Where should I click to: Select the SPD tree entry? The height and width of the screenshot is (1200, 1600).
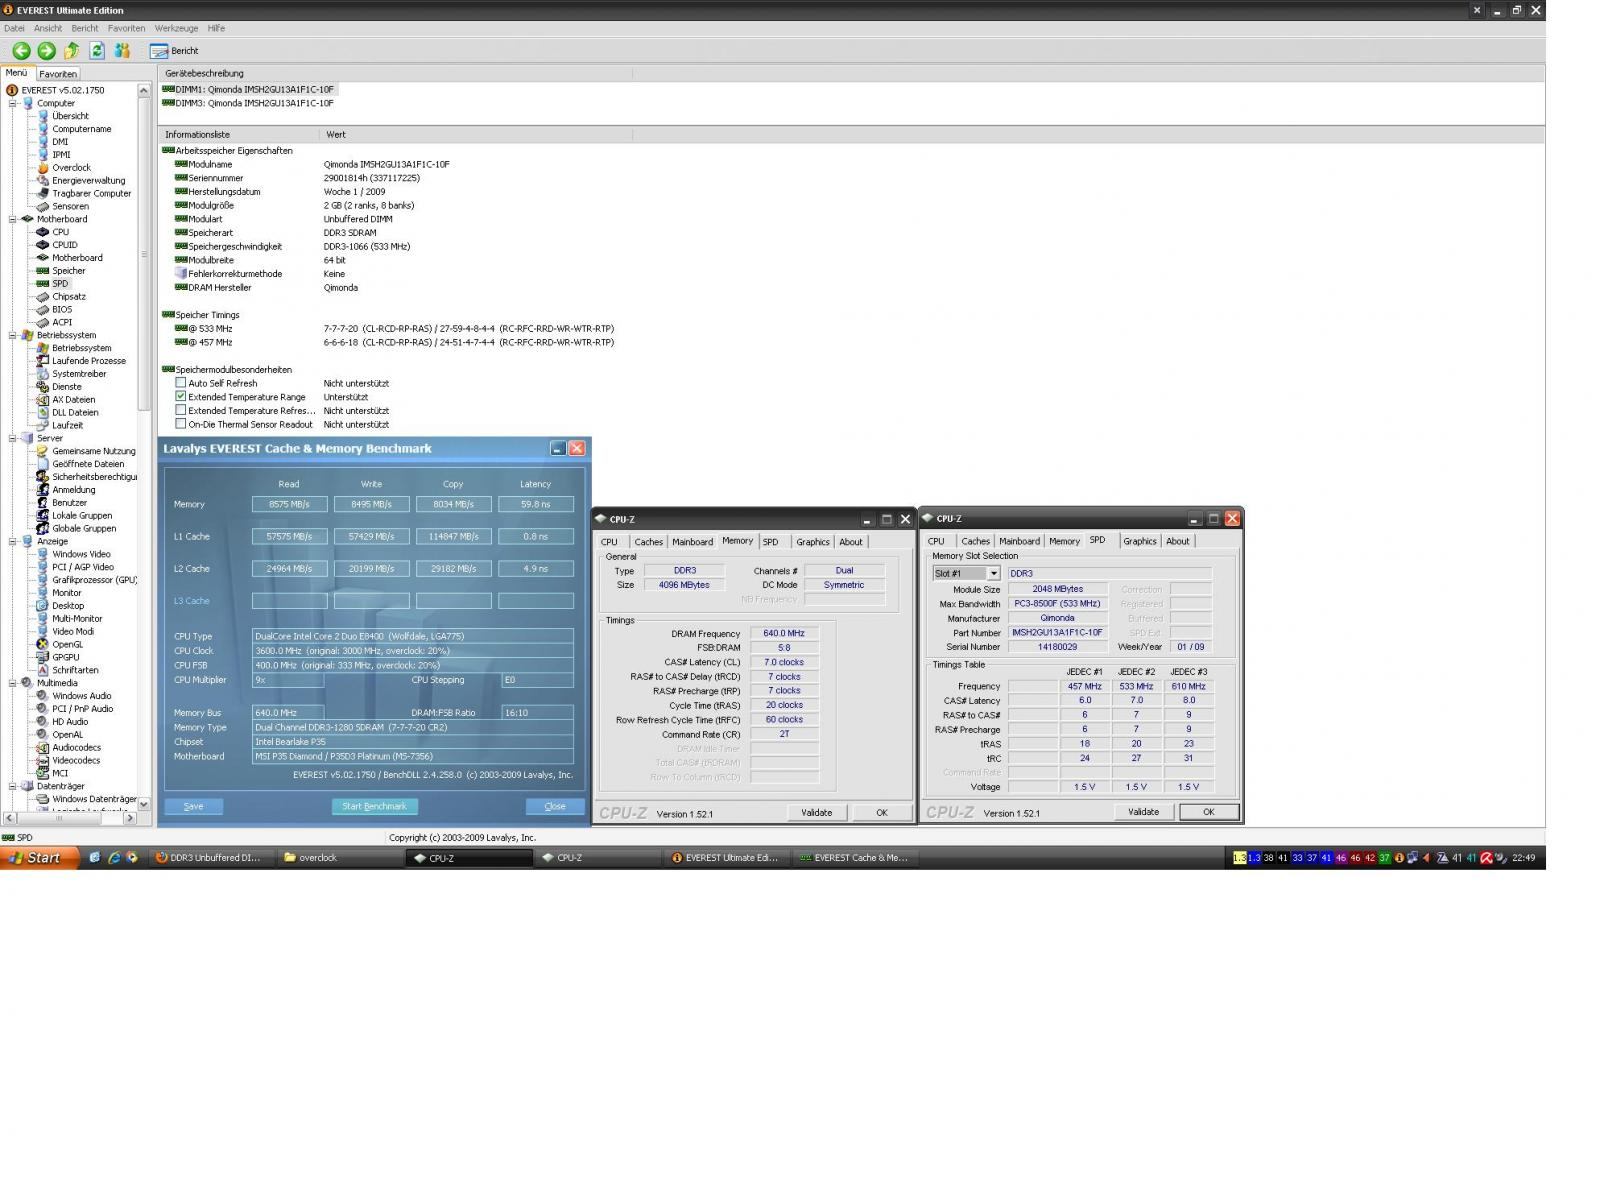[60, 284]
